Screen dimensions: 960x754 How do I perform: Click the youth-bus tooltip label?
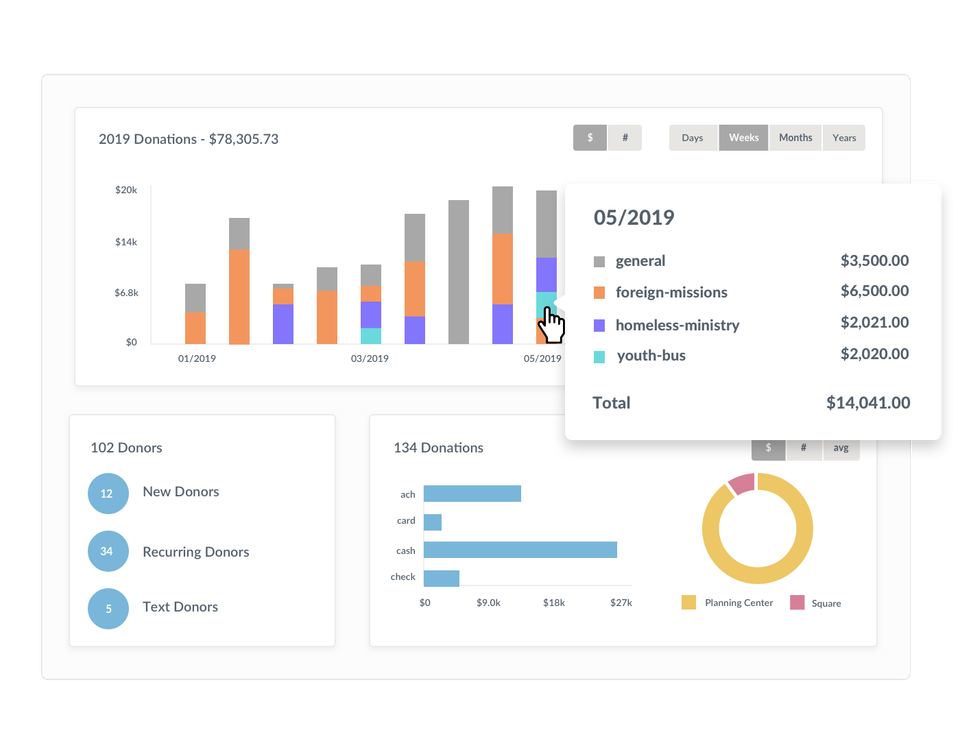click(x=651, y=356)
